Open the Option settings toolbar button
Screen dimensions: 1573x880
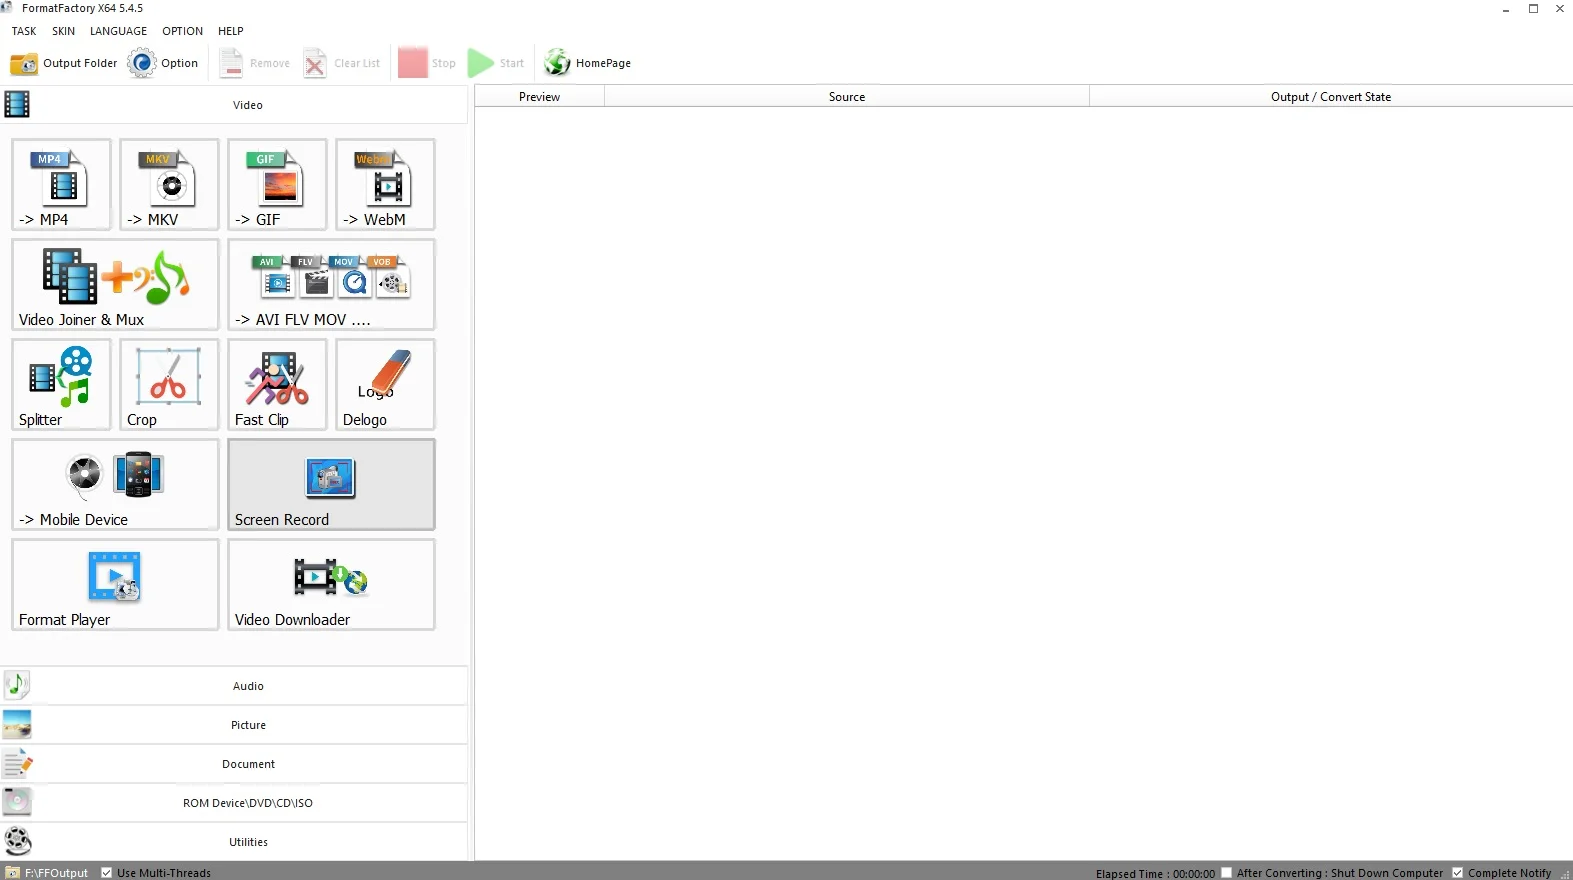tap(164, 63)
